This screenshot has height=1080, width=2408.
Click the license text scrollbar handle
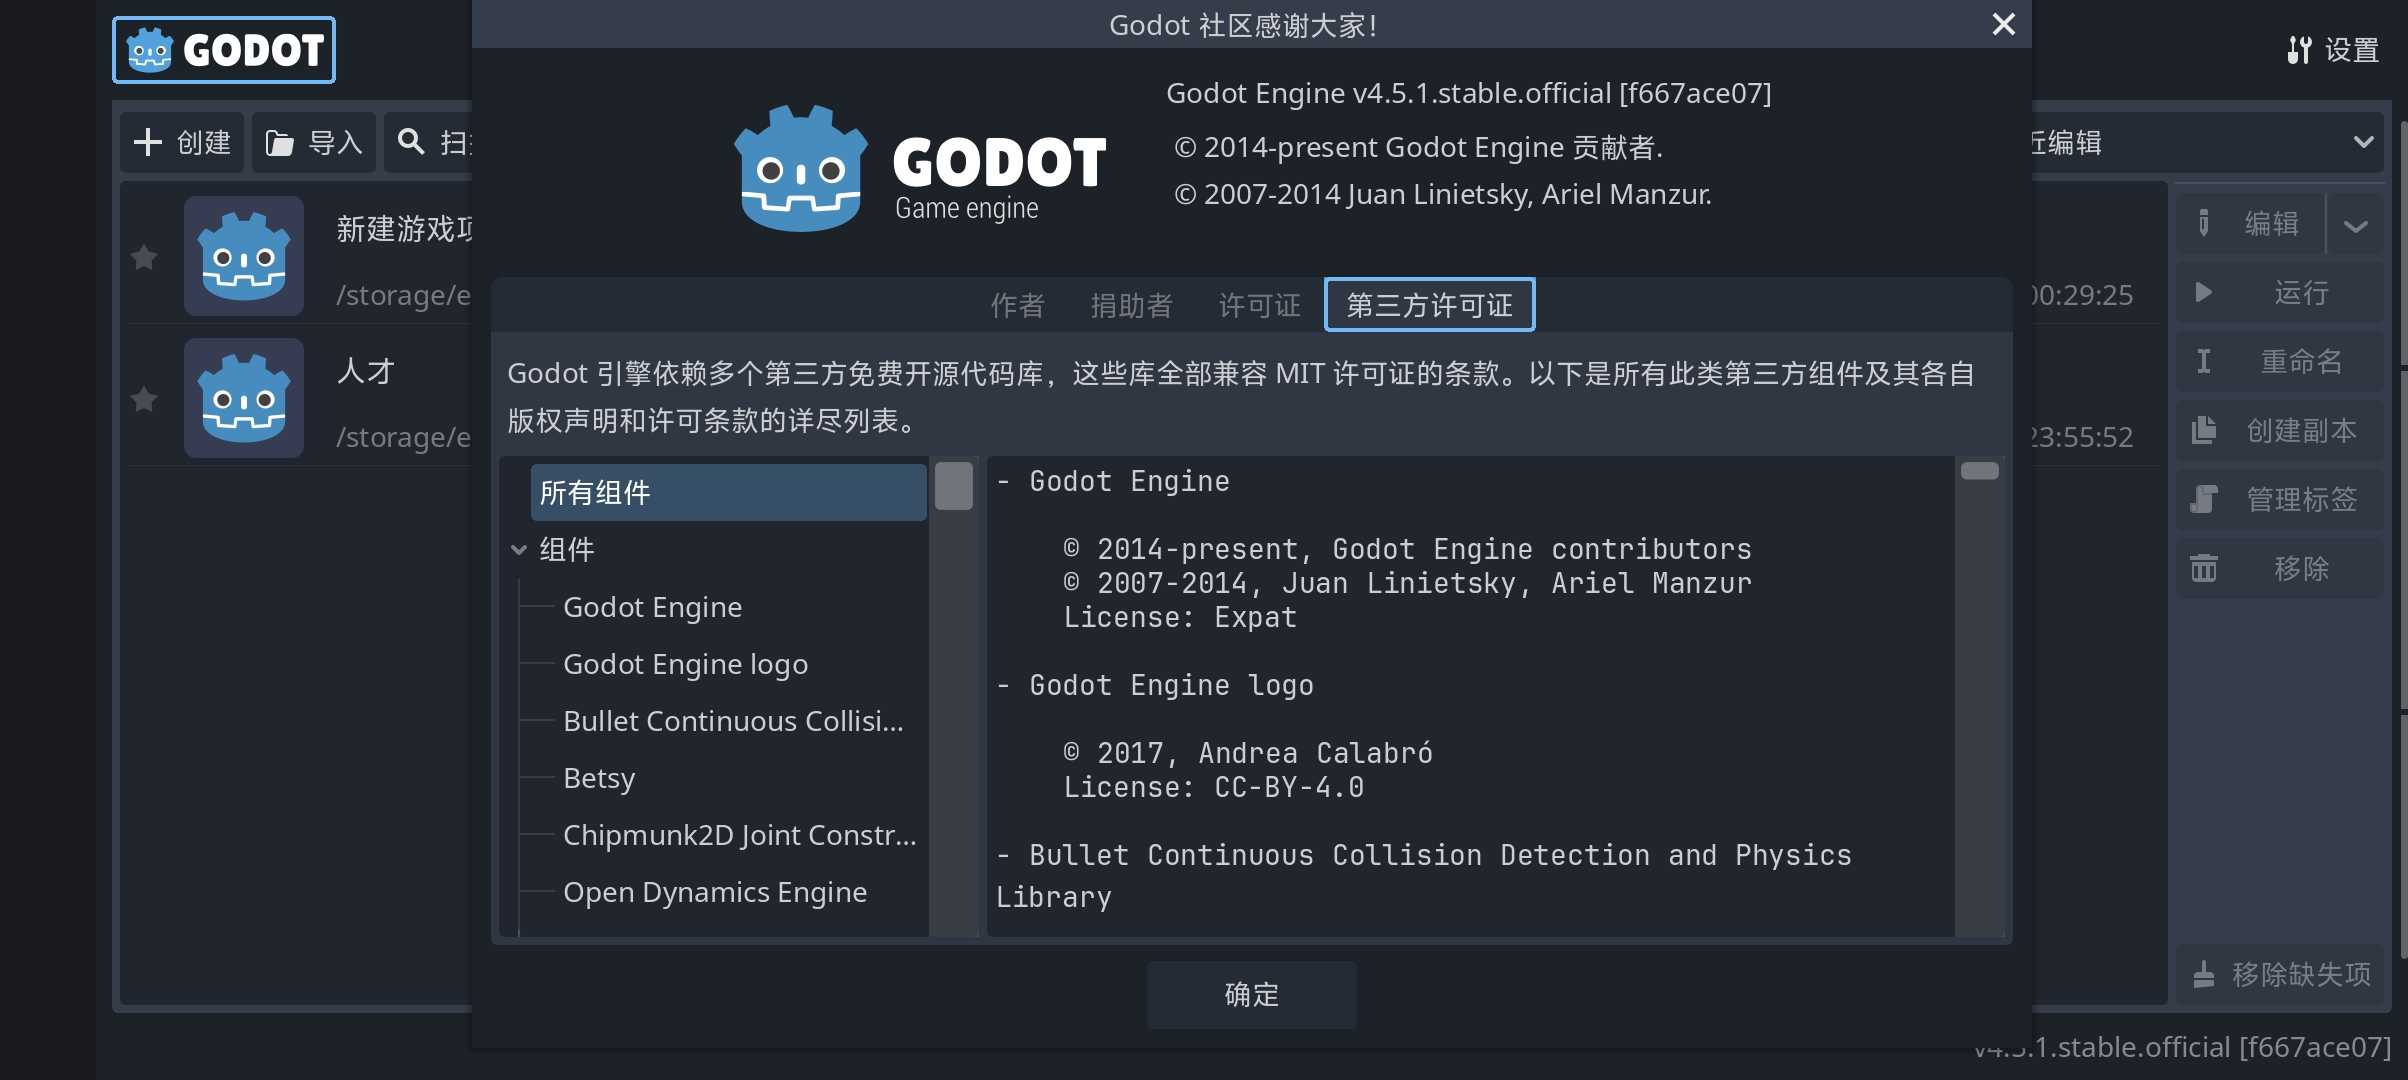pos(1979,471)
